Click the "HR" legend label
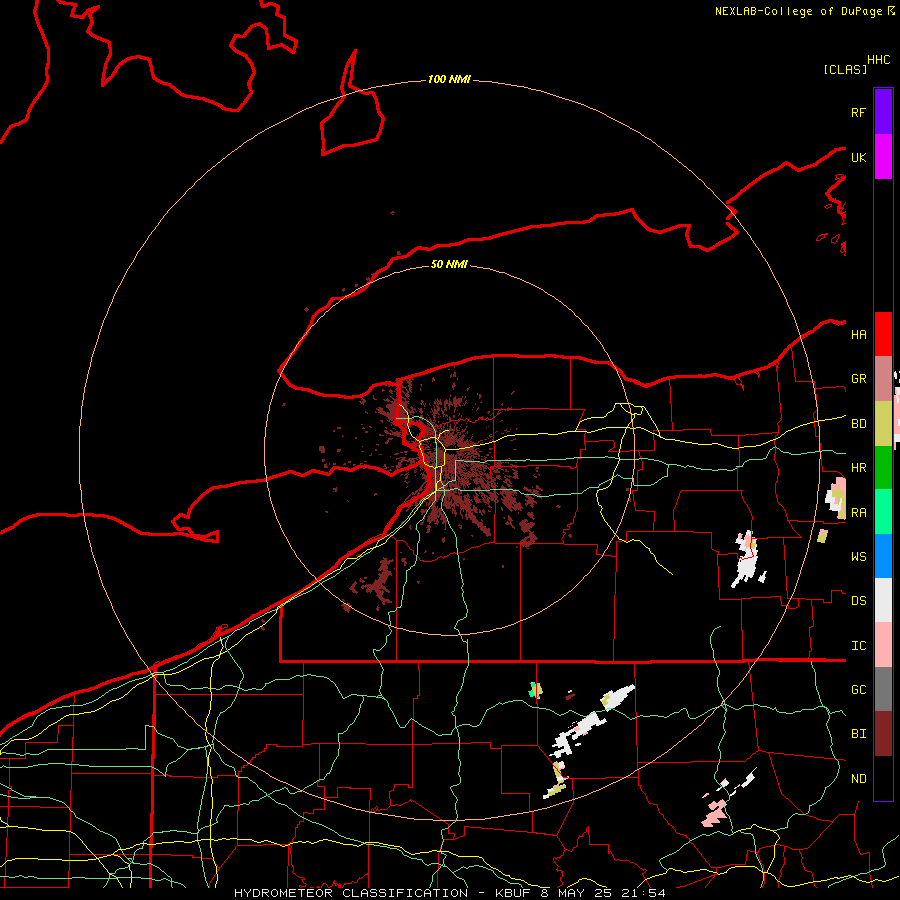The height and width of the screenshot is (900, 900). (858, 468)
